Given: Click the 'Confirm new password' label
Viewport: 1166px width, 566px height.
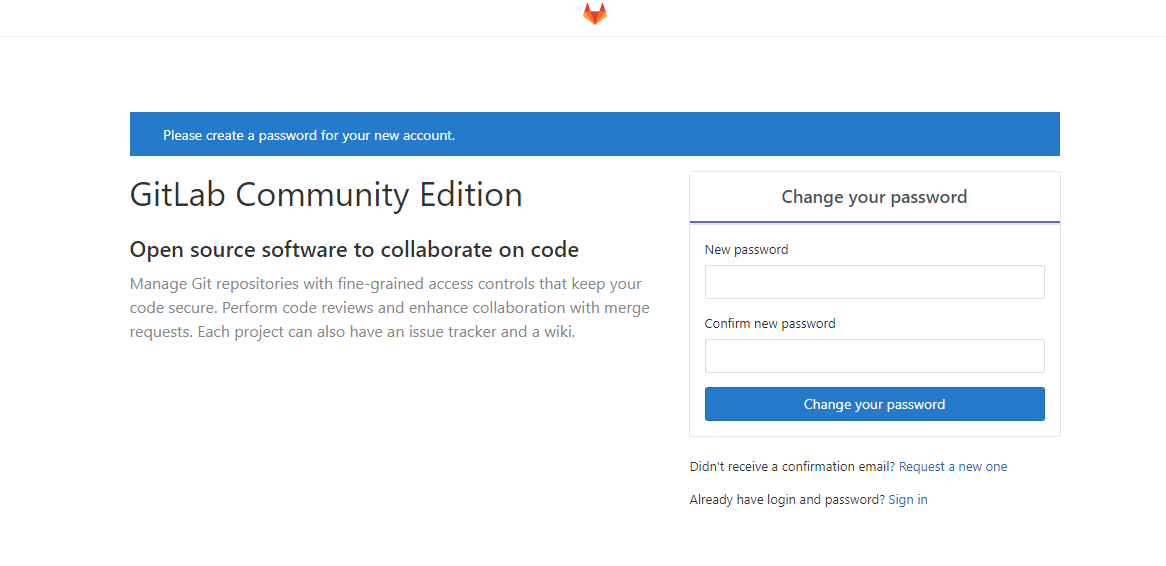Looking at the screenshot, I should point(770,324).
